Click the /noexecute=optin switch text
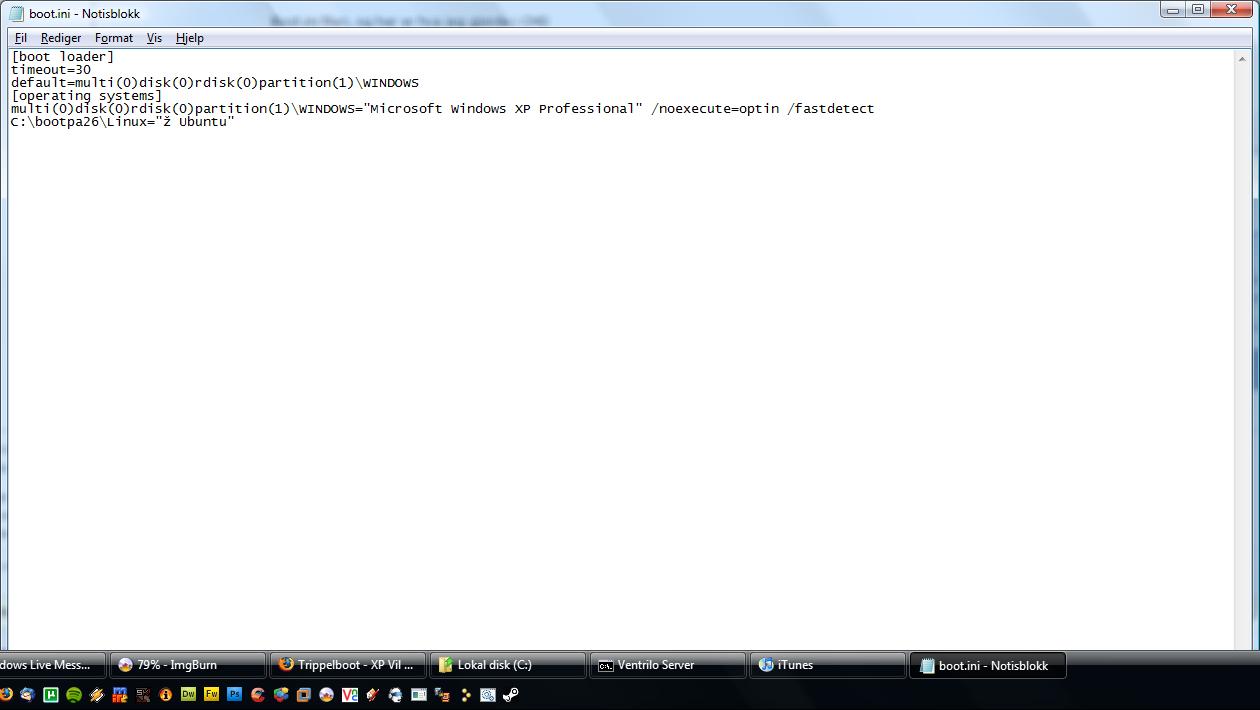This screenshot has height=710, width=1260. click(715, 109)
